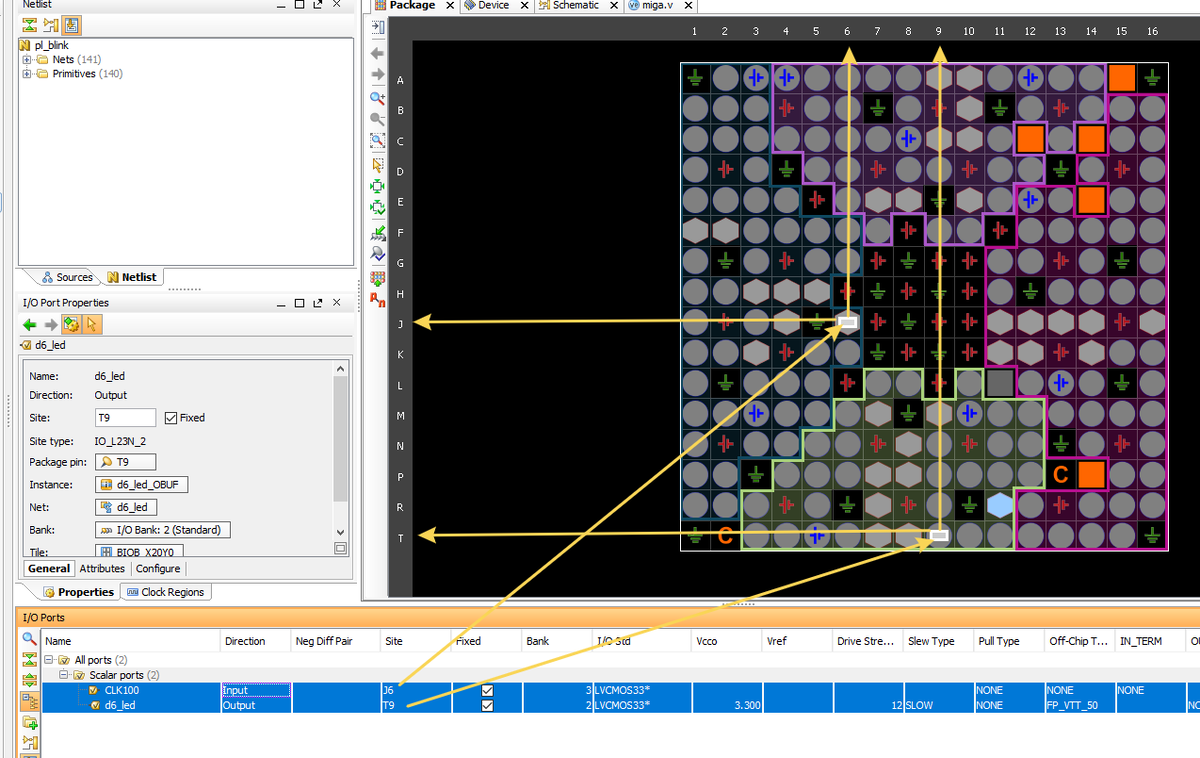Click Next View arrow in Package toolbar
The width and height of the screenshot is (1200, 758).
tap(378, 75)
